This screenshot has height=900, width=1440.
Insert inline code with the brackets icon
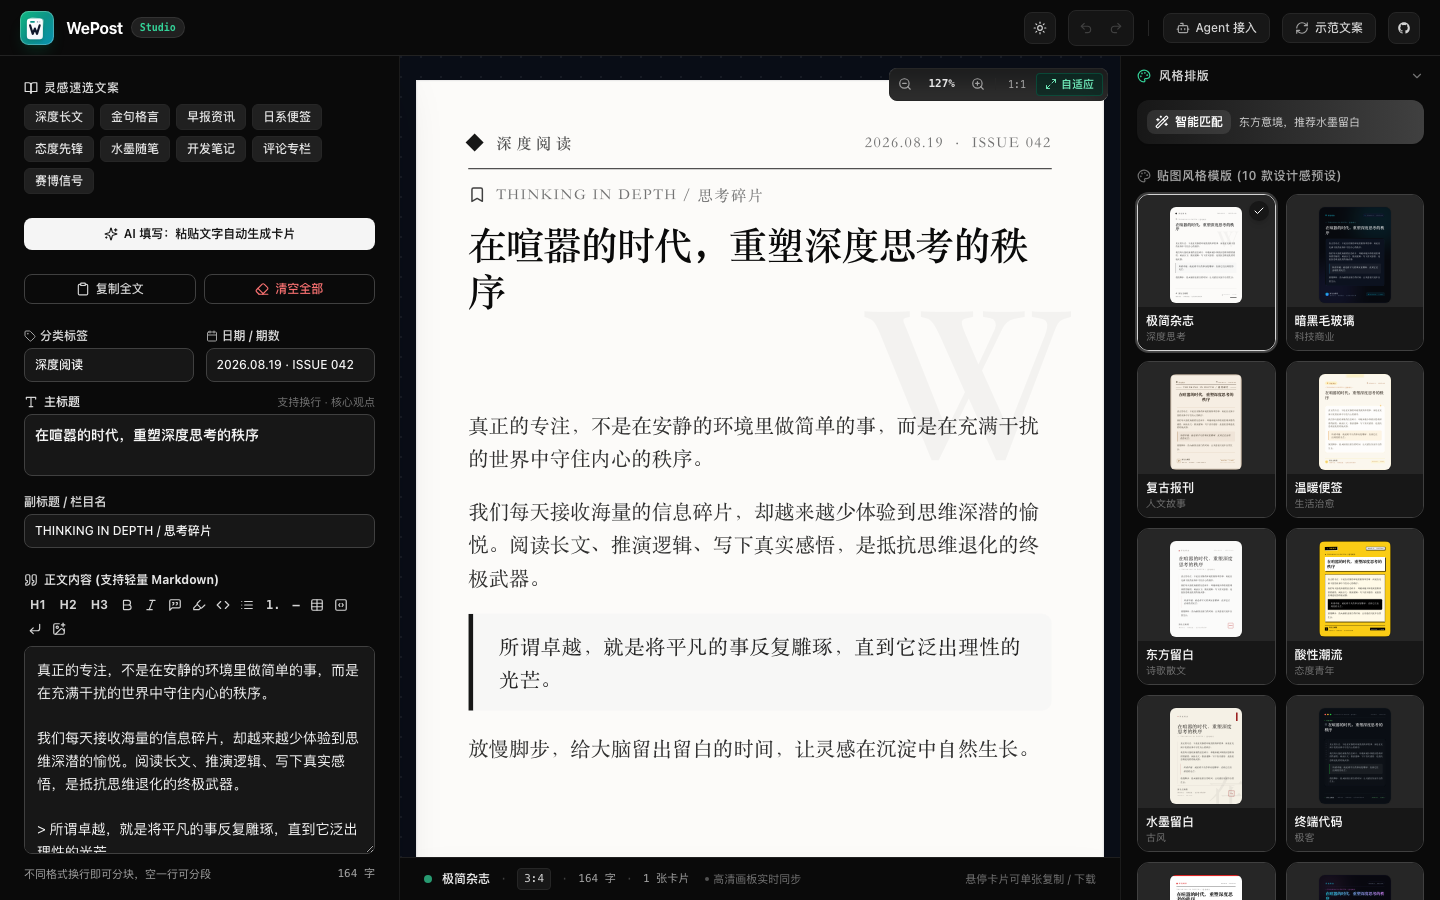click(223, 605)
